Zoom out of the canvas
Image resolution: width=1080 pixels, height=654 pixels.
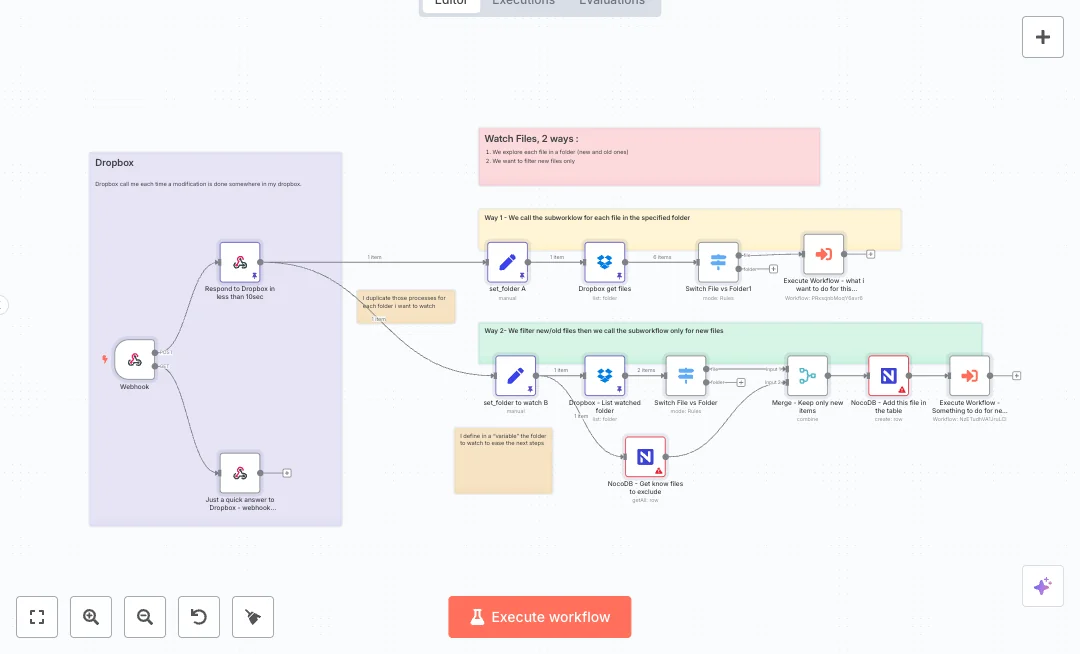pos(145,617)
